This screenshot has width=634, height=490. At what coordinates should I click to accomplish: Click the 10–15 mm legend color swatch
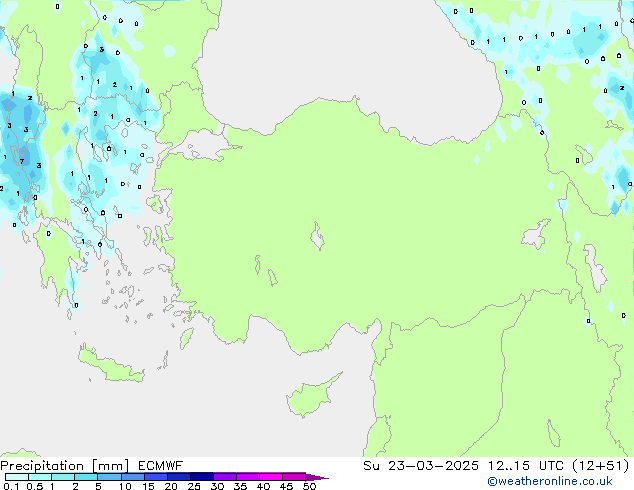(x=132, y=477)
